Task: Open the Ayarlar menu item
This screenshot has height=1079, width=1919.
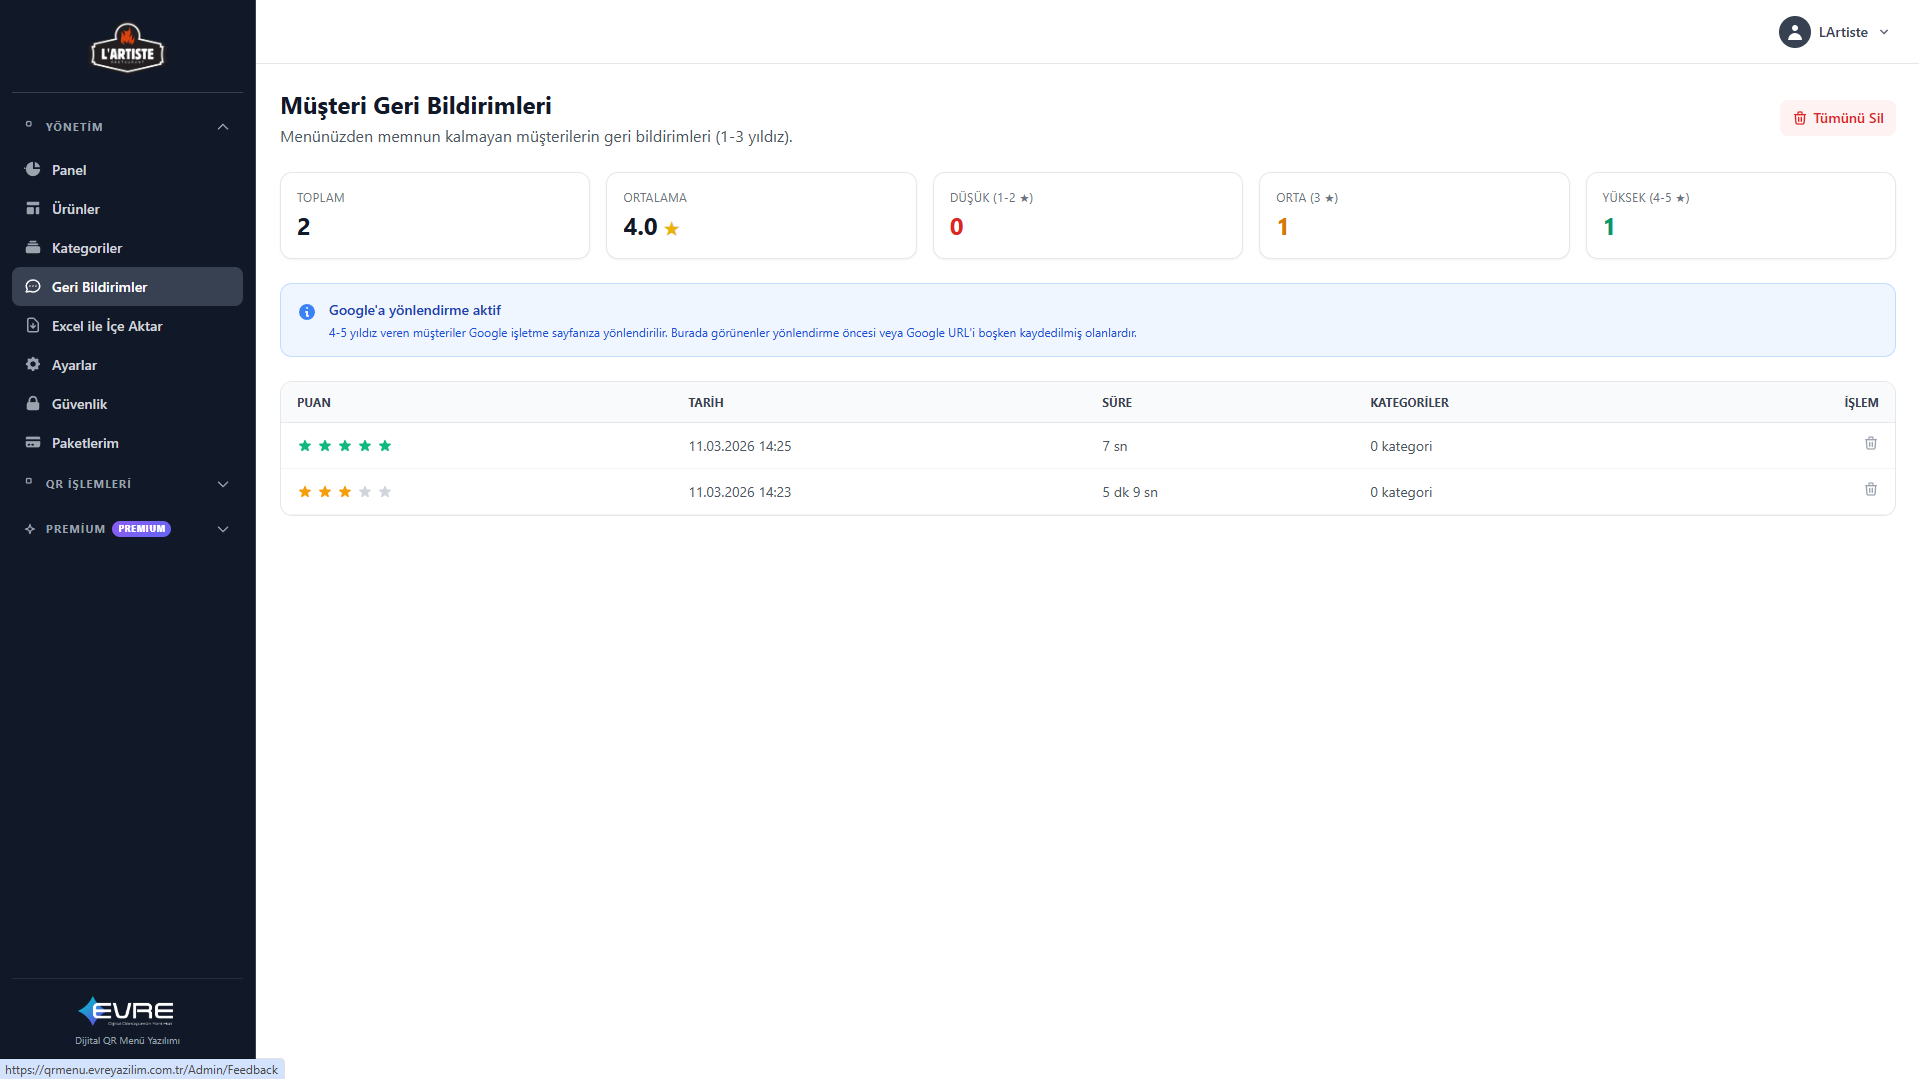Action: (127, 365)
